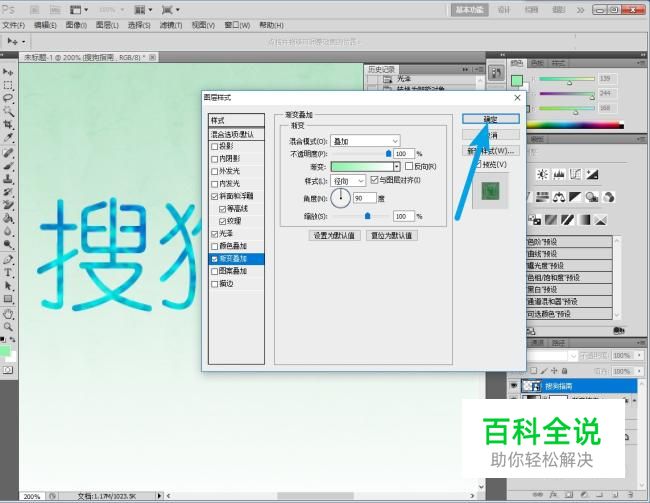Select the Rectangle shape tool
Screen dimensions: 650x503
(8, 299)
